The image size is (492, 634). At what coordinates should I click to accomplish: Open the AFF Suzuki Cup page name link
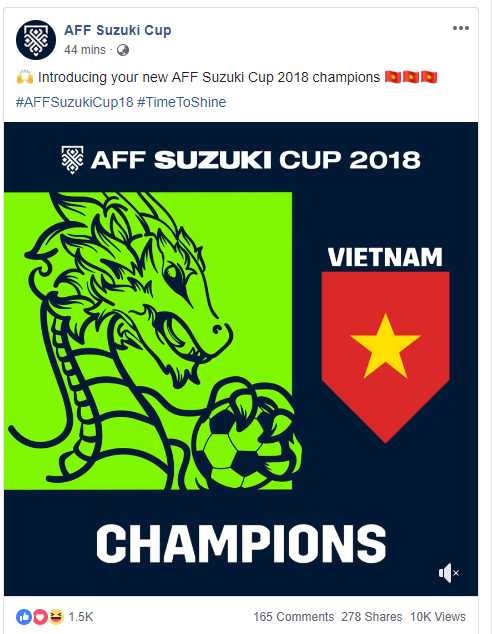click(118, 30)
